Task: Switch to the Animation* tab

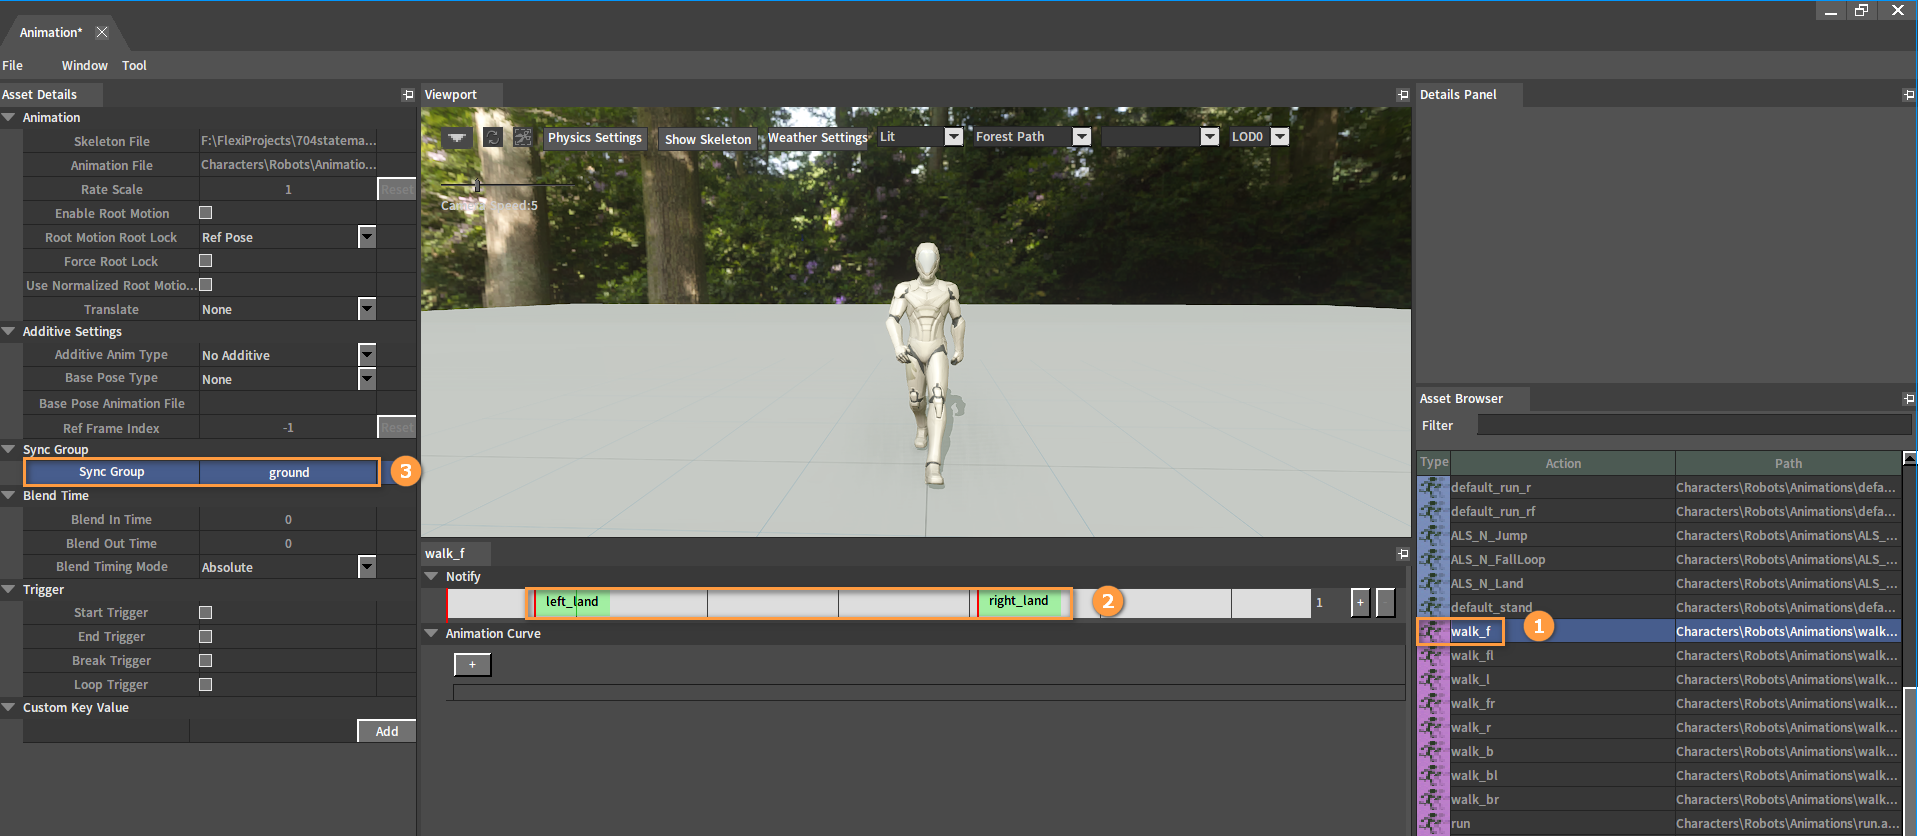Action: pyautogui.click(x=51, y=32)
